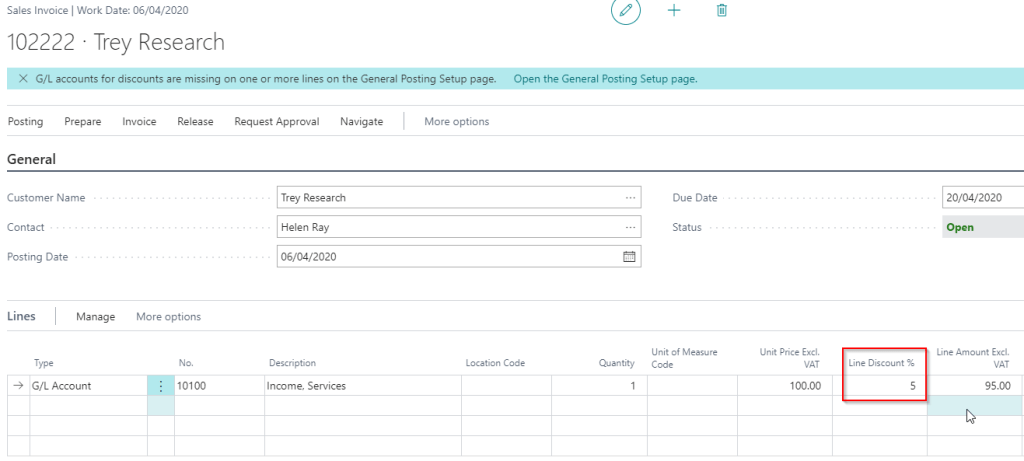Dismiss the notification with X icon
Screen dimensions: 1024x461
tap(23, 79)
